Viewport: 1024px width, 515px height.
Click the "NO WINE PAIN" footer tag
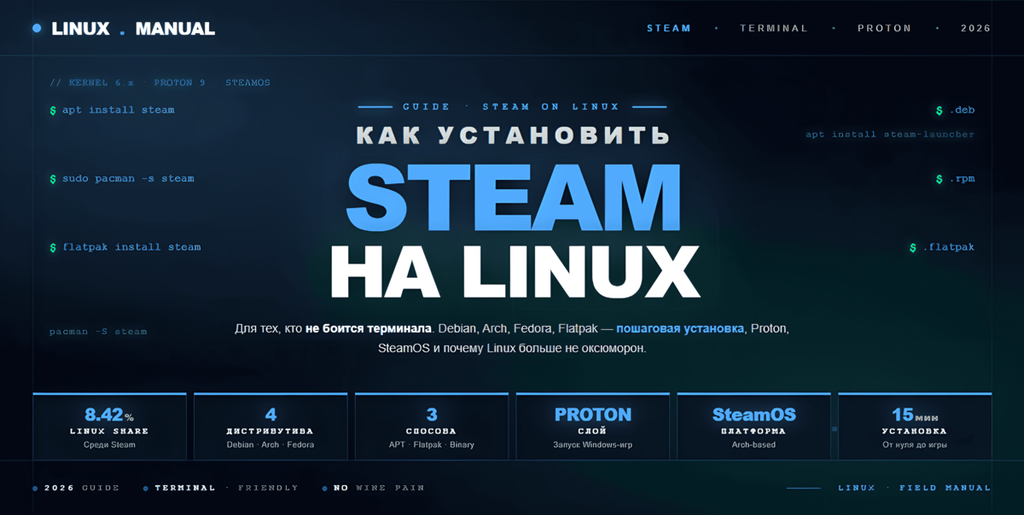(374, 488)
